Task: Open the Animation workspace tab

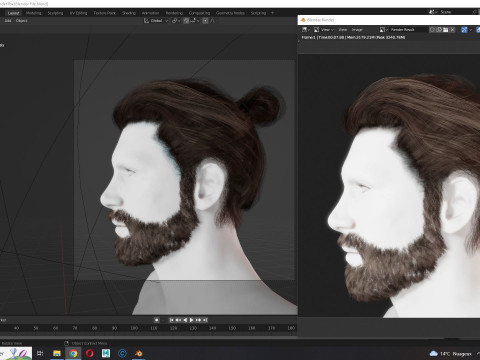Action: [150, 13]
